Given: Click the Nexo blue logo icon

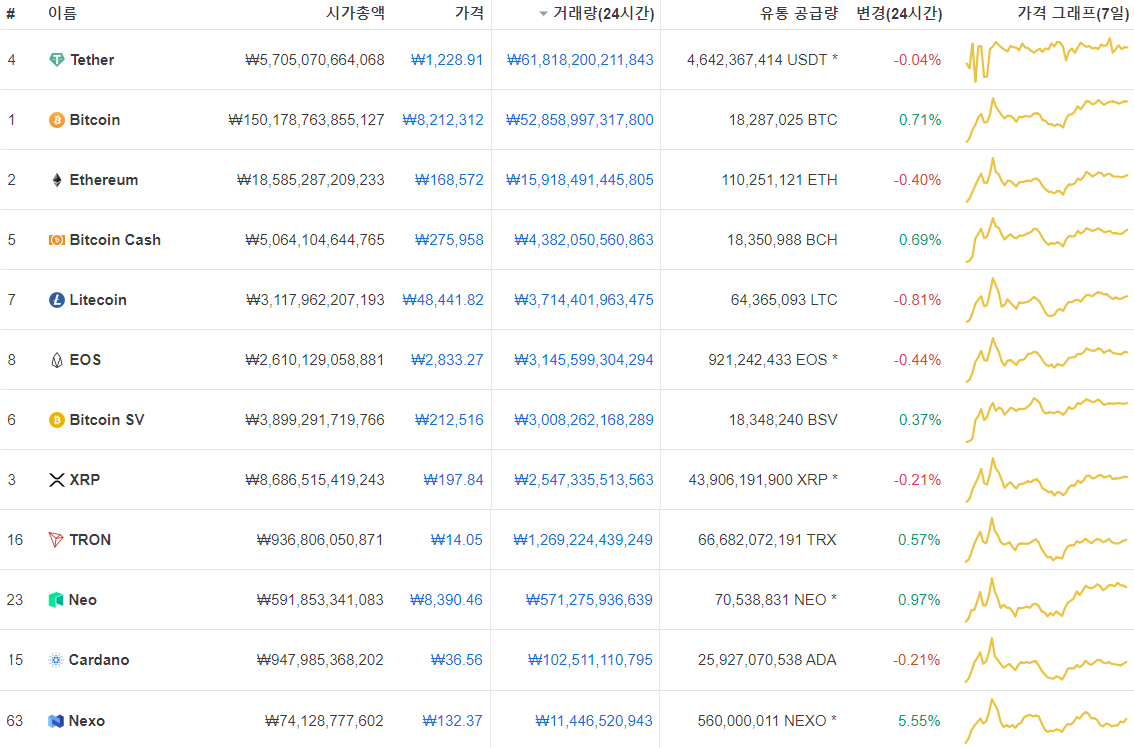Looking at the screenshot, I should (x=56, y=721).
